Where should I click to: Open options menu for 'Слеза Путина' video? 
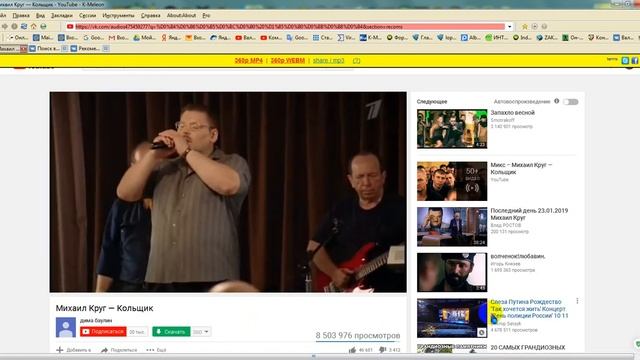(x=577, y=301)
